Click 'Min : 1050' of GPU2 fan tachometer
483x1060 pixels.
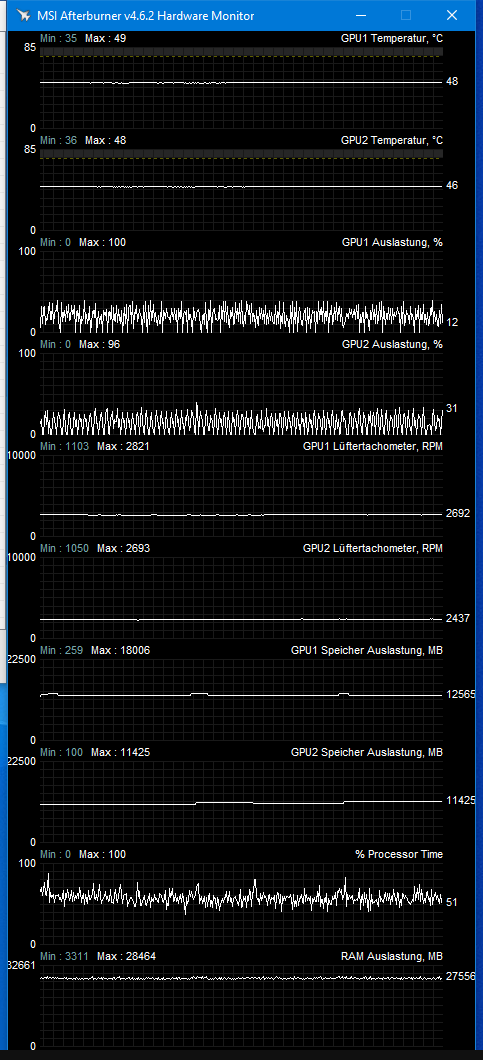[64, 548]
